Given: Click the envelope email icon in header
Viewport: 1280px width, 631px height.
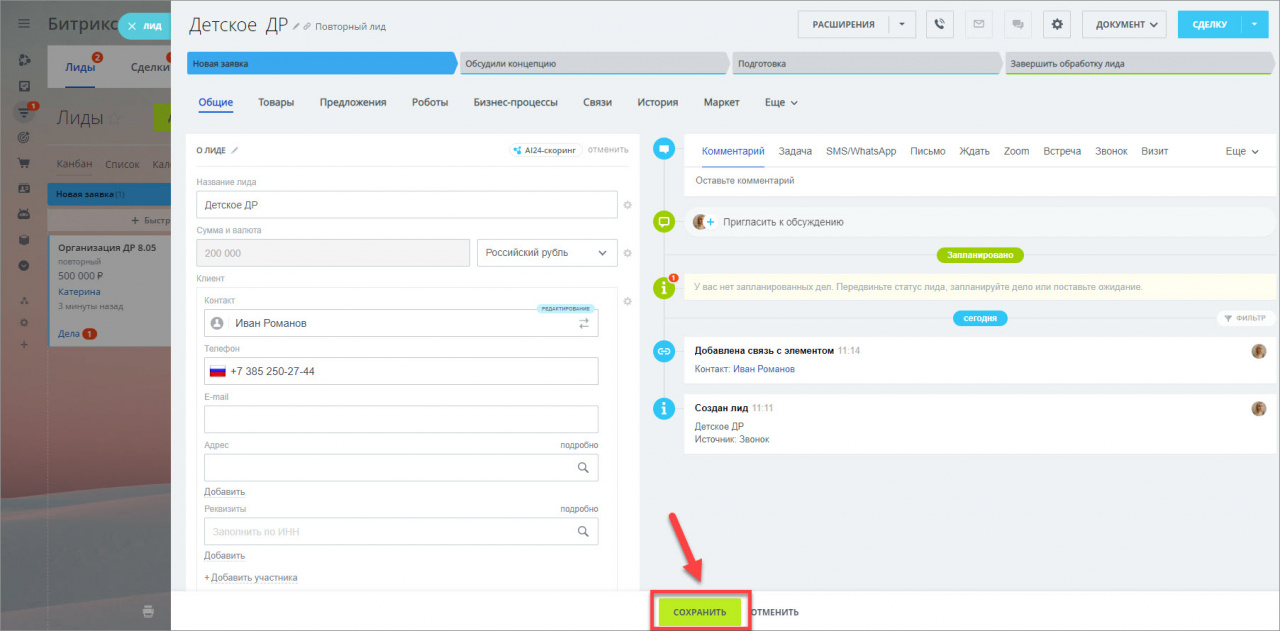Looking at the screenshot, I should click(978, 24).
